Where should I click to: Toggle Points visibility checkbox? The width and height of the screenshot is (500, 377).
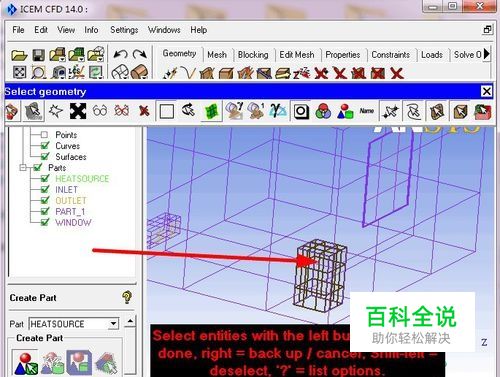44,135
